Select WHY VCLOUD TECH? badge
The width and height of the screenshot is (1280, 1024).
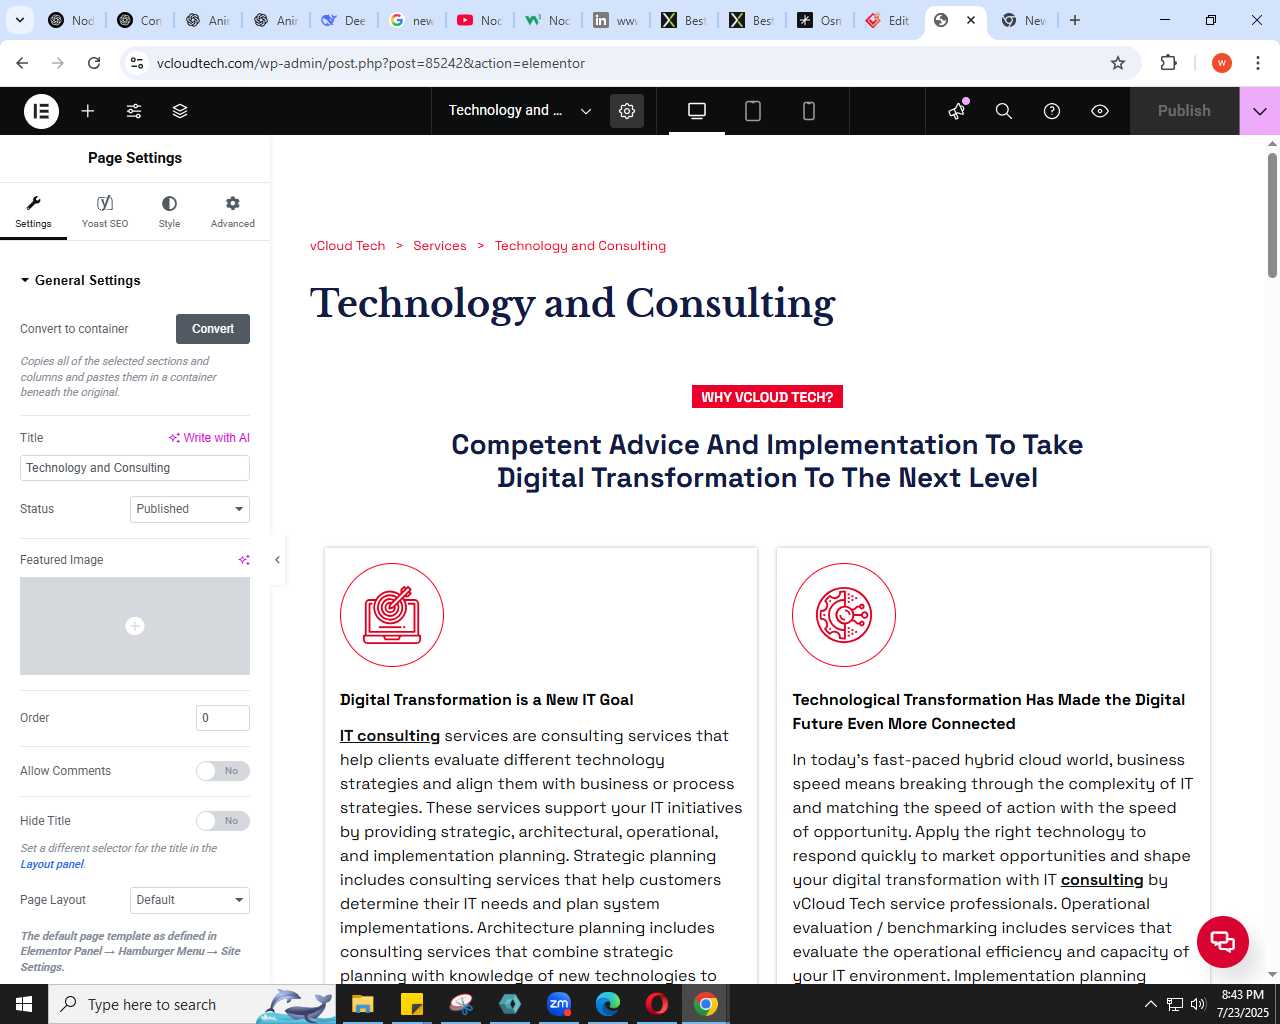point(767,397)
